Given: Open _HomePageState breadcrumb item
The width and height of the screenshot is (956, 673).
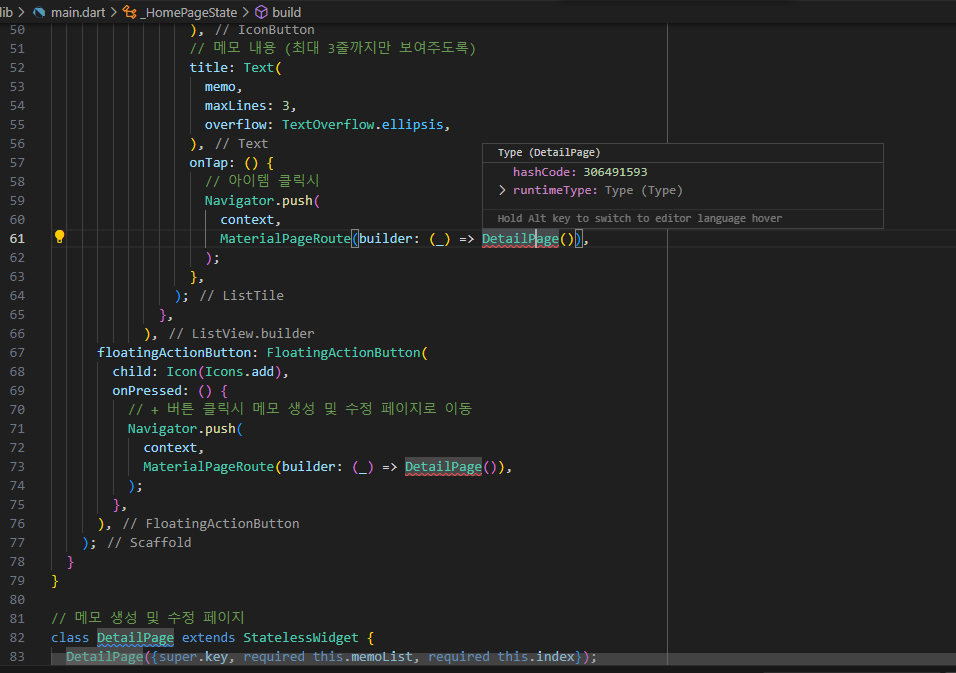Looking at the screenshot, I should [189, 12].
